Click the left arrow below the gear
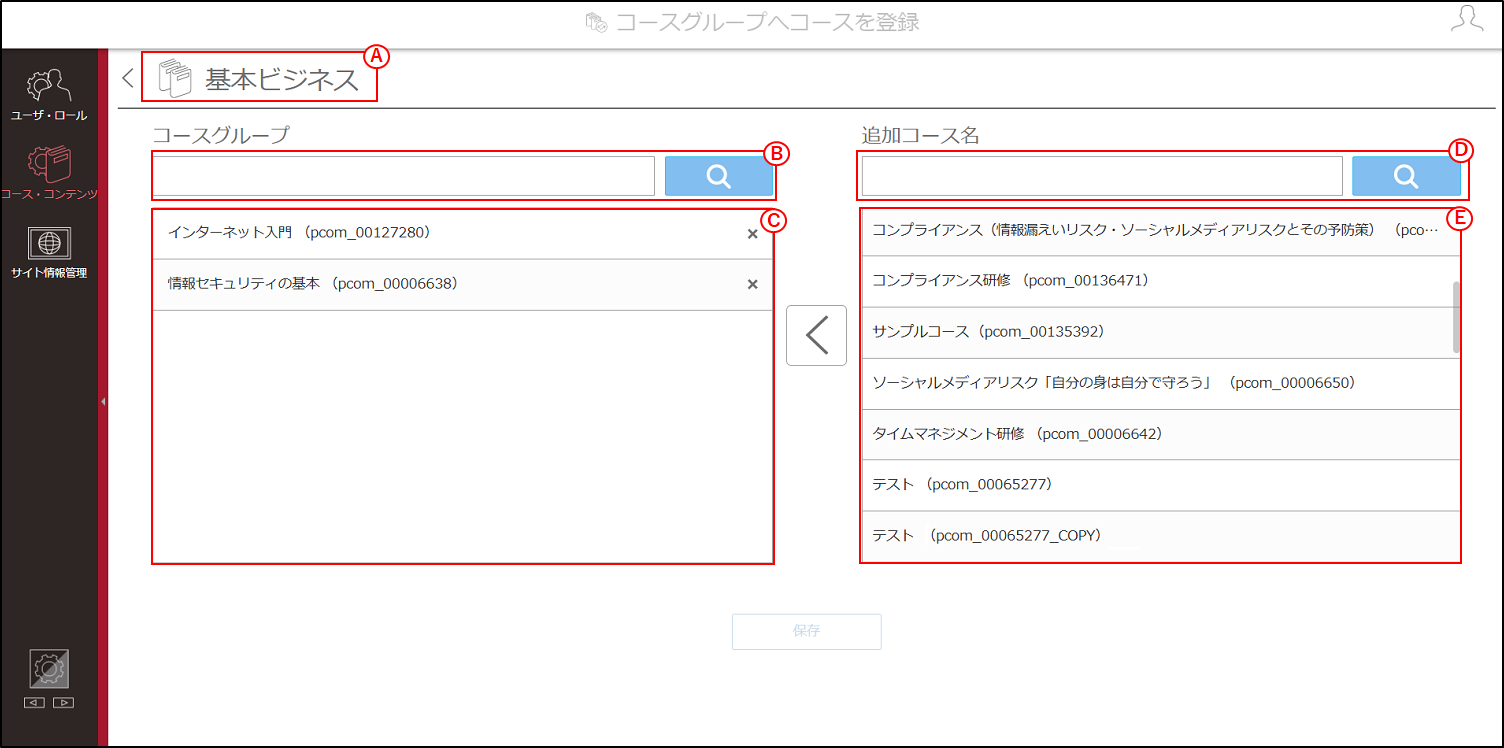Viewport: 1504px width, 748px height. 35,703
